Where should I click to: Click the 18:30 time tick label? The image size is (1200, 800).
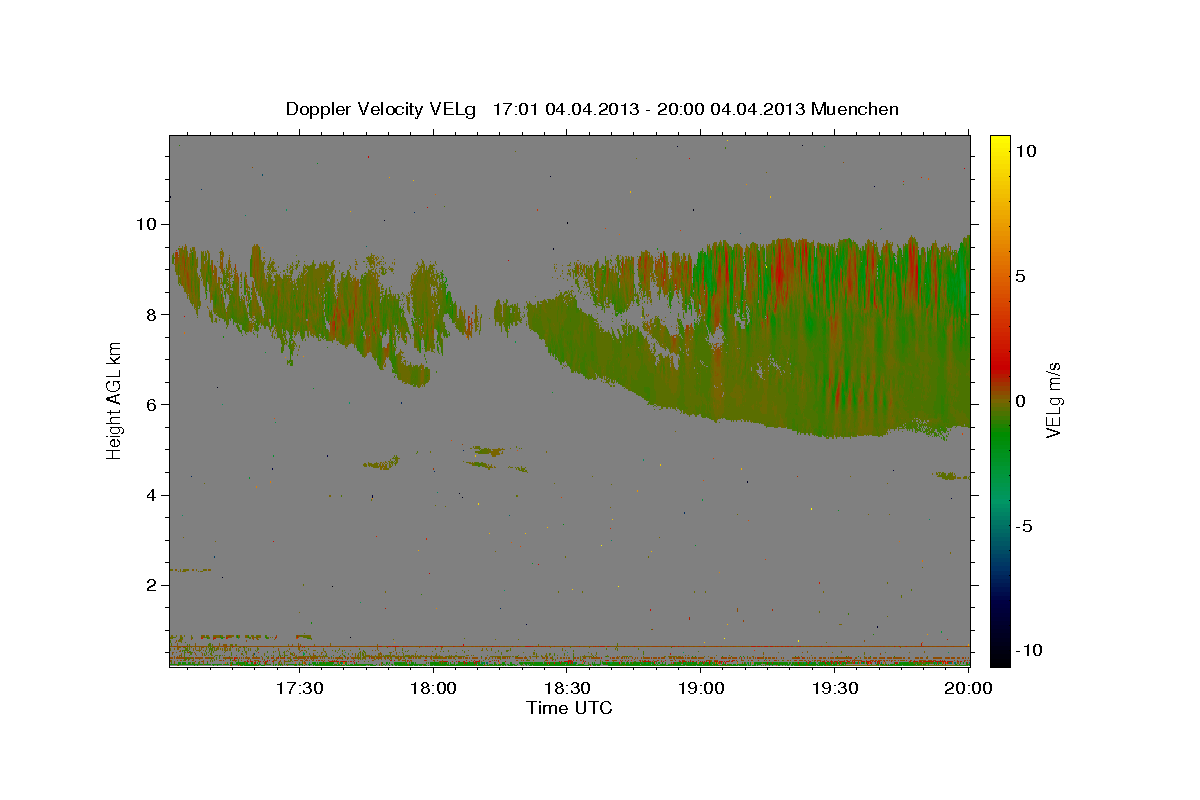[567, 688]
